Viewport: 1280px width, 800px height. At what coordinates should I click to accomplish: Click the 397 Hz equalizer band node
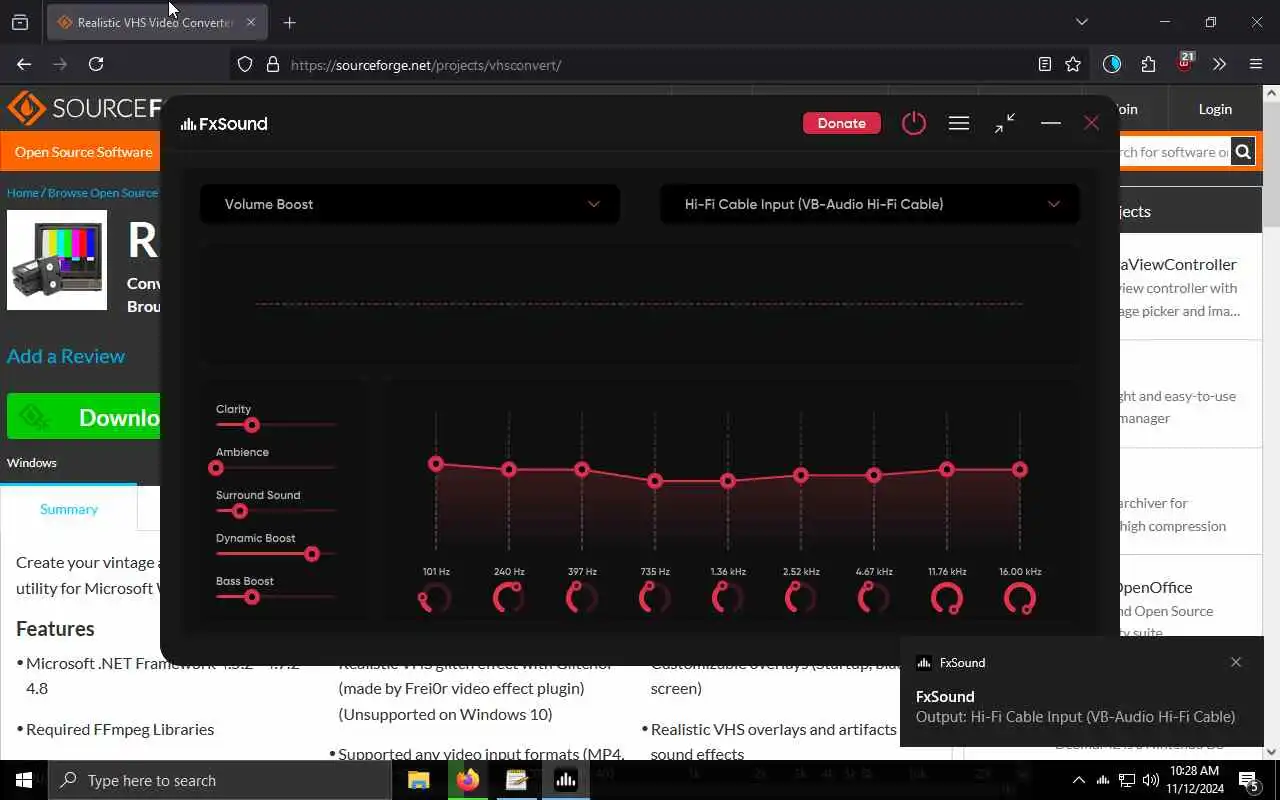(x=582, y=469)
